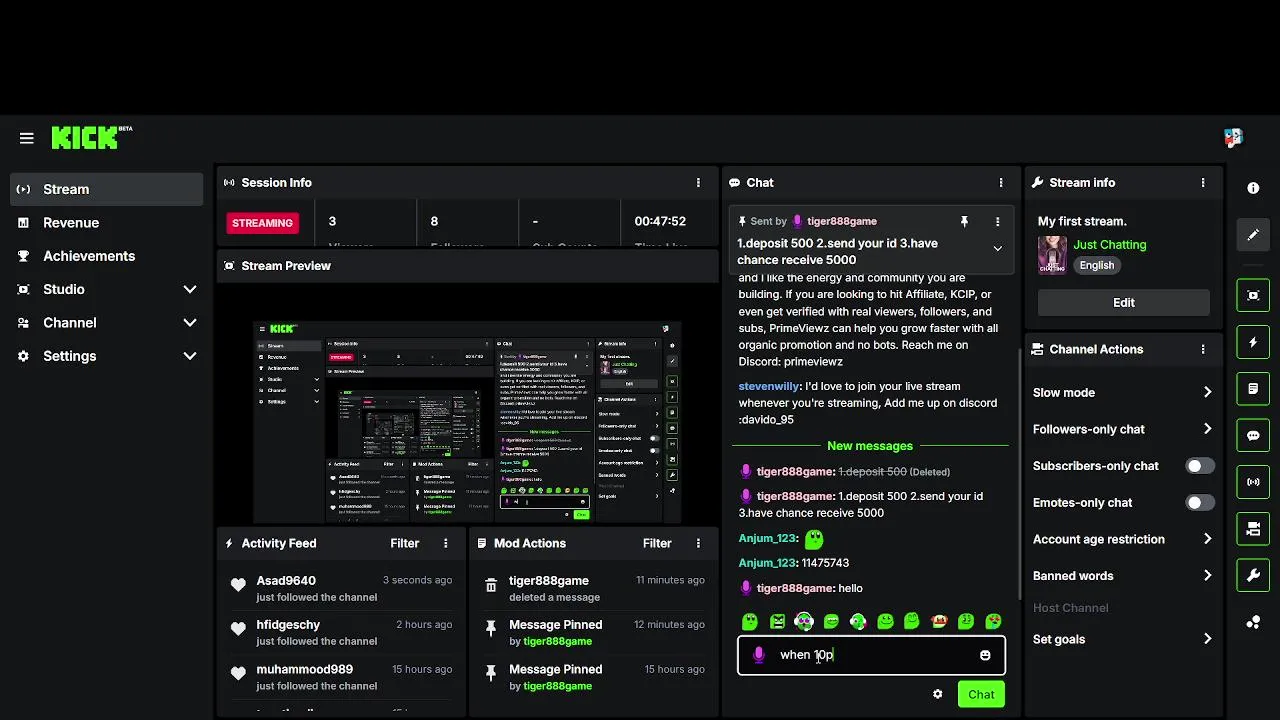Viewport: 1280px width, 720px height.
Task: Toggle Activity Feed lightning icon in right rail
Action: (1253, 342)
